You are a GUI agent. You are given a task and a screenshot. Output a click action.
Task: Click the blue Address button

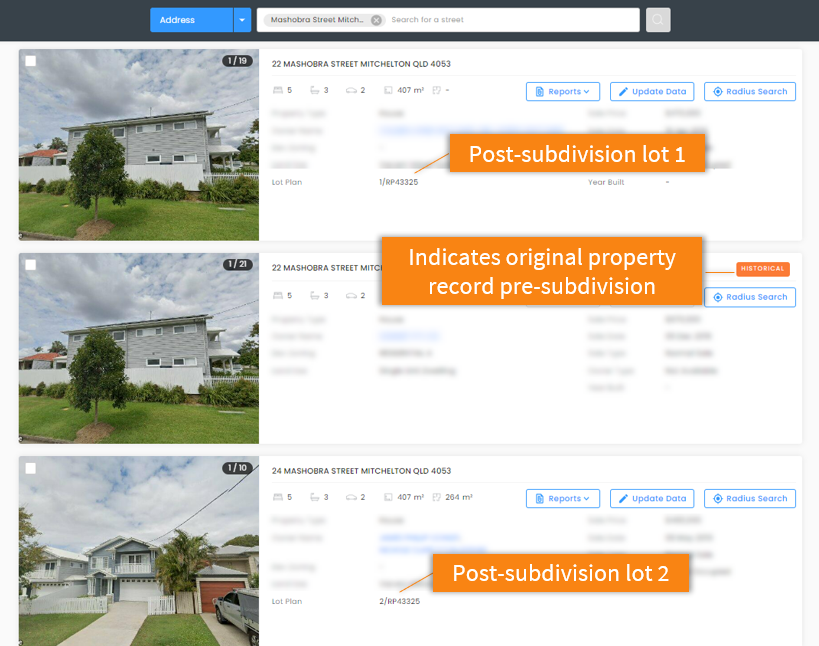click(191, 20)
